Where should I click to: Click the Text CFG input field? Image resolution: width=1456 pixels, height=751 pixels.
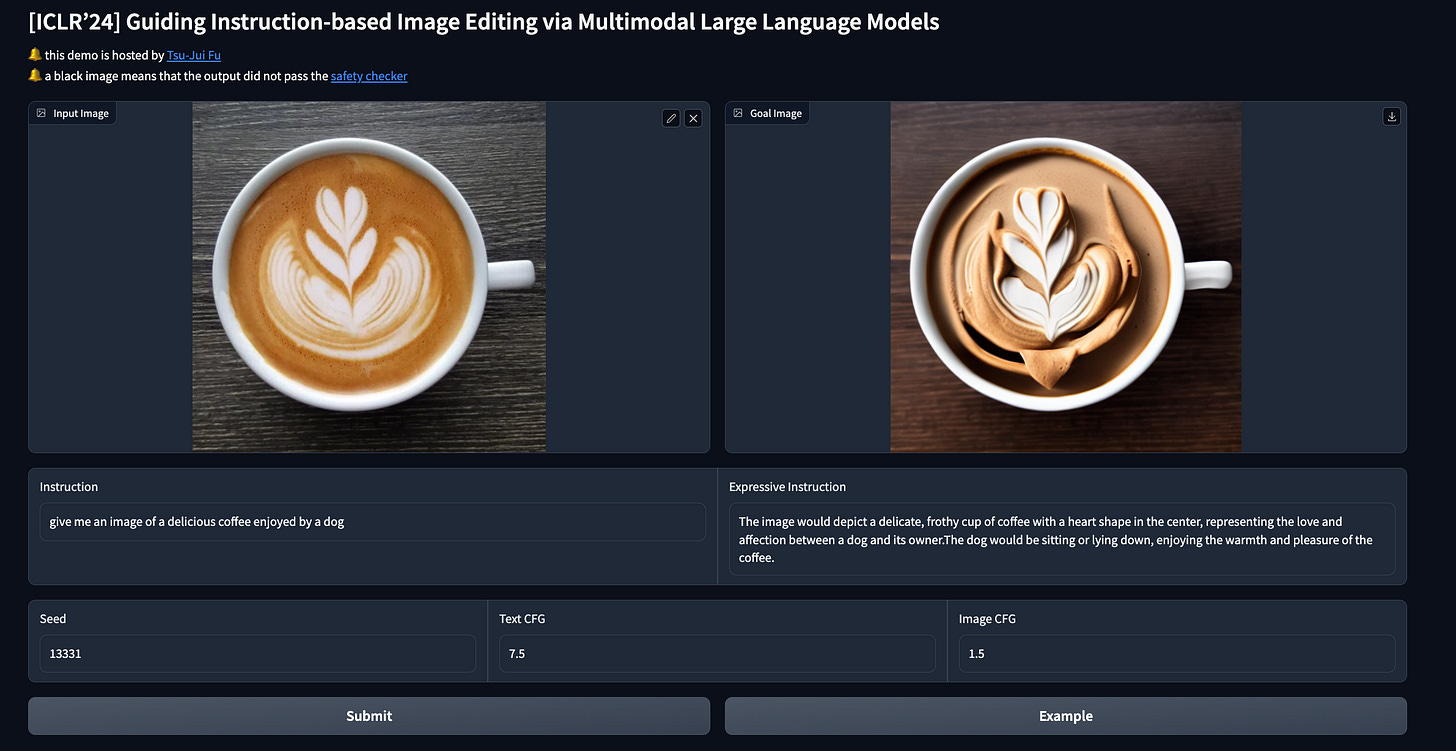(717, 653)
